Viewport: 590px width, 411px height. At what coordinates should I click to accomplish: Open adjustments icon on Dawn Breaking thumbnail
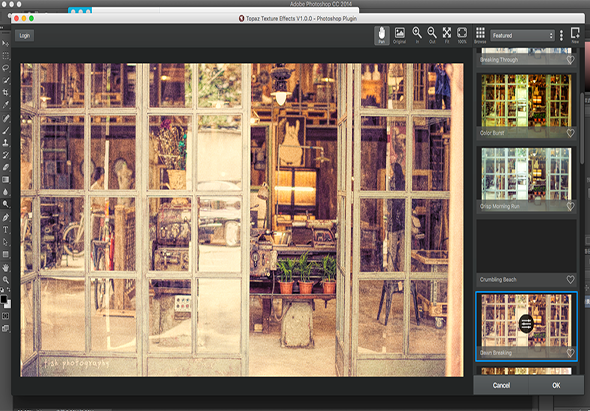click(526, 324)
